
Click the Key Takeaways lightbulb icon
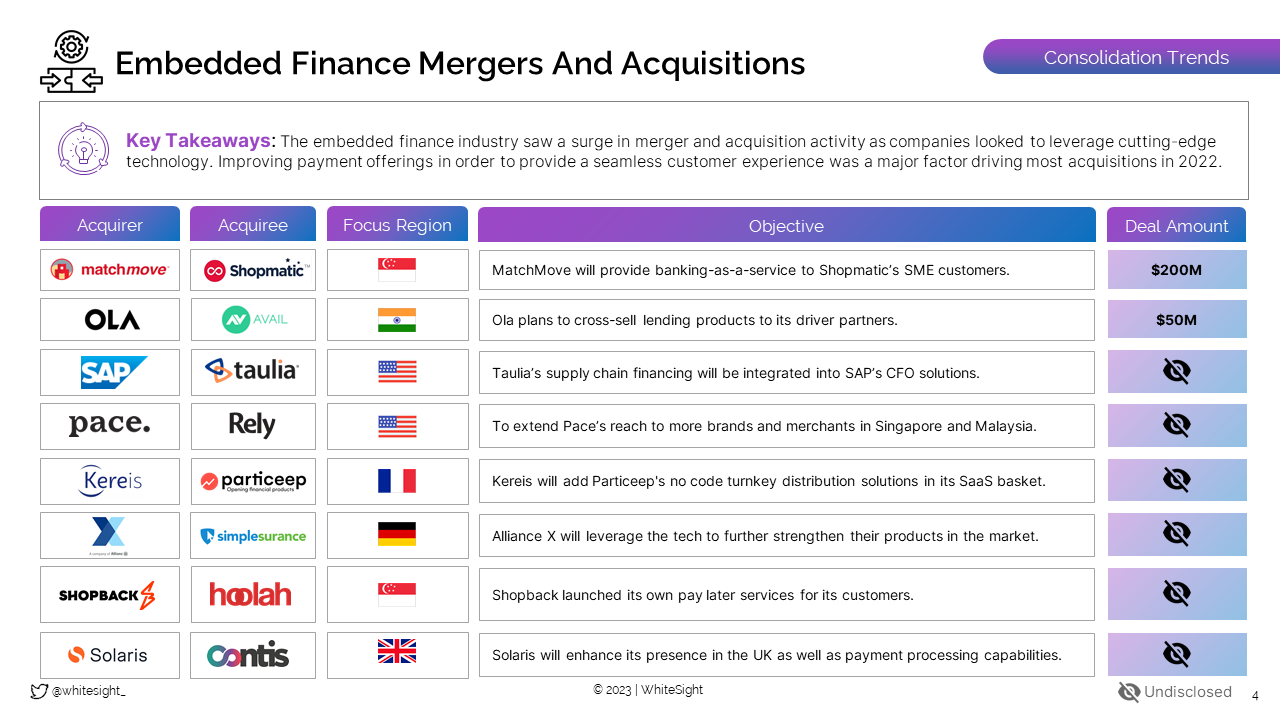(x=83, y=149)
